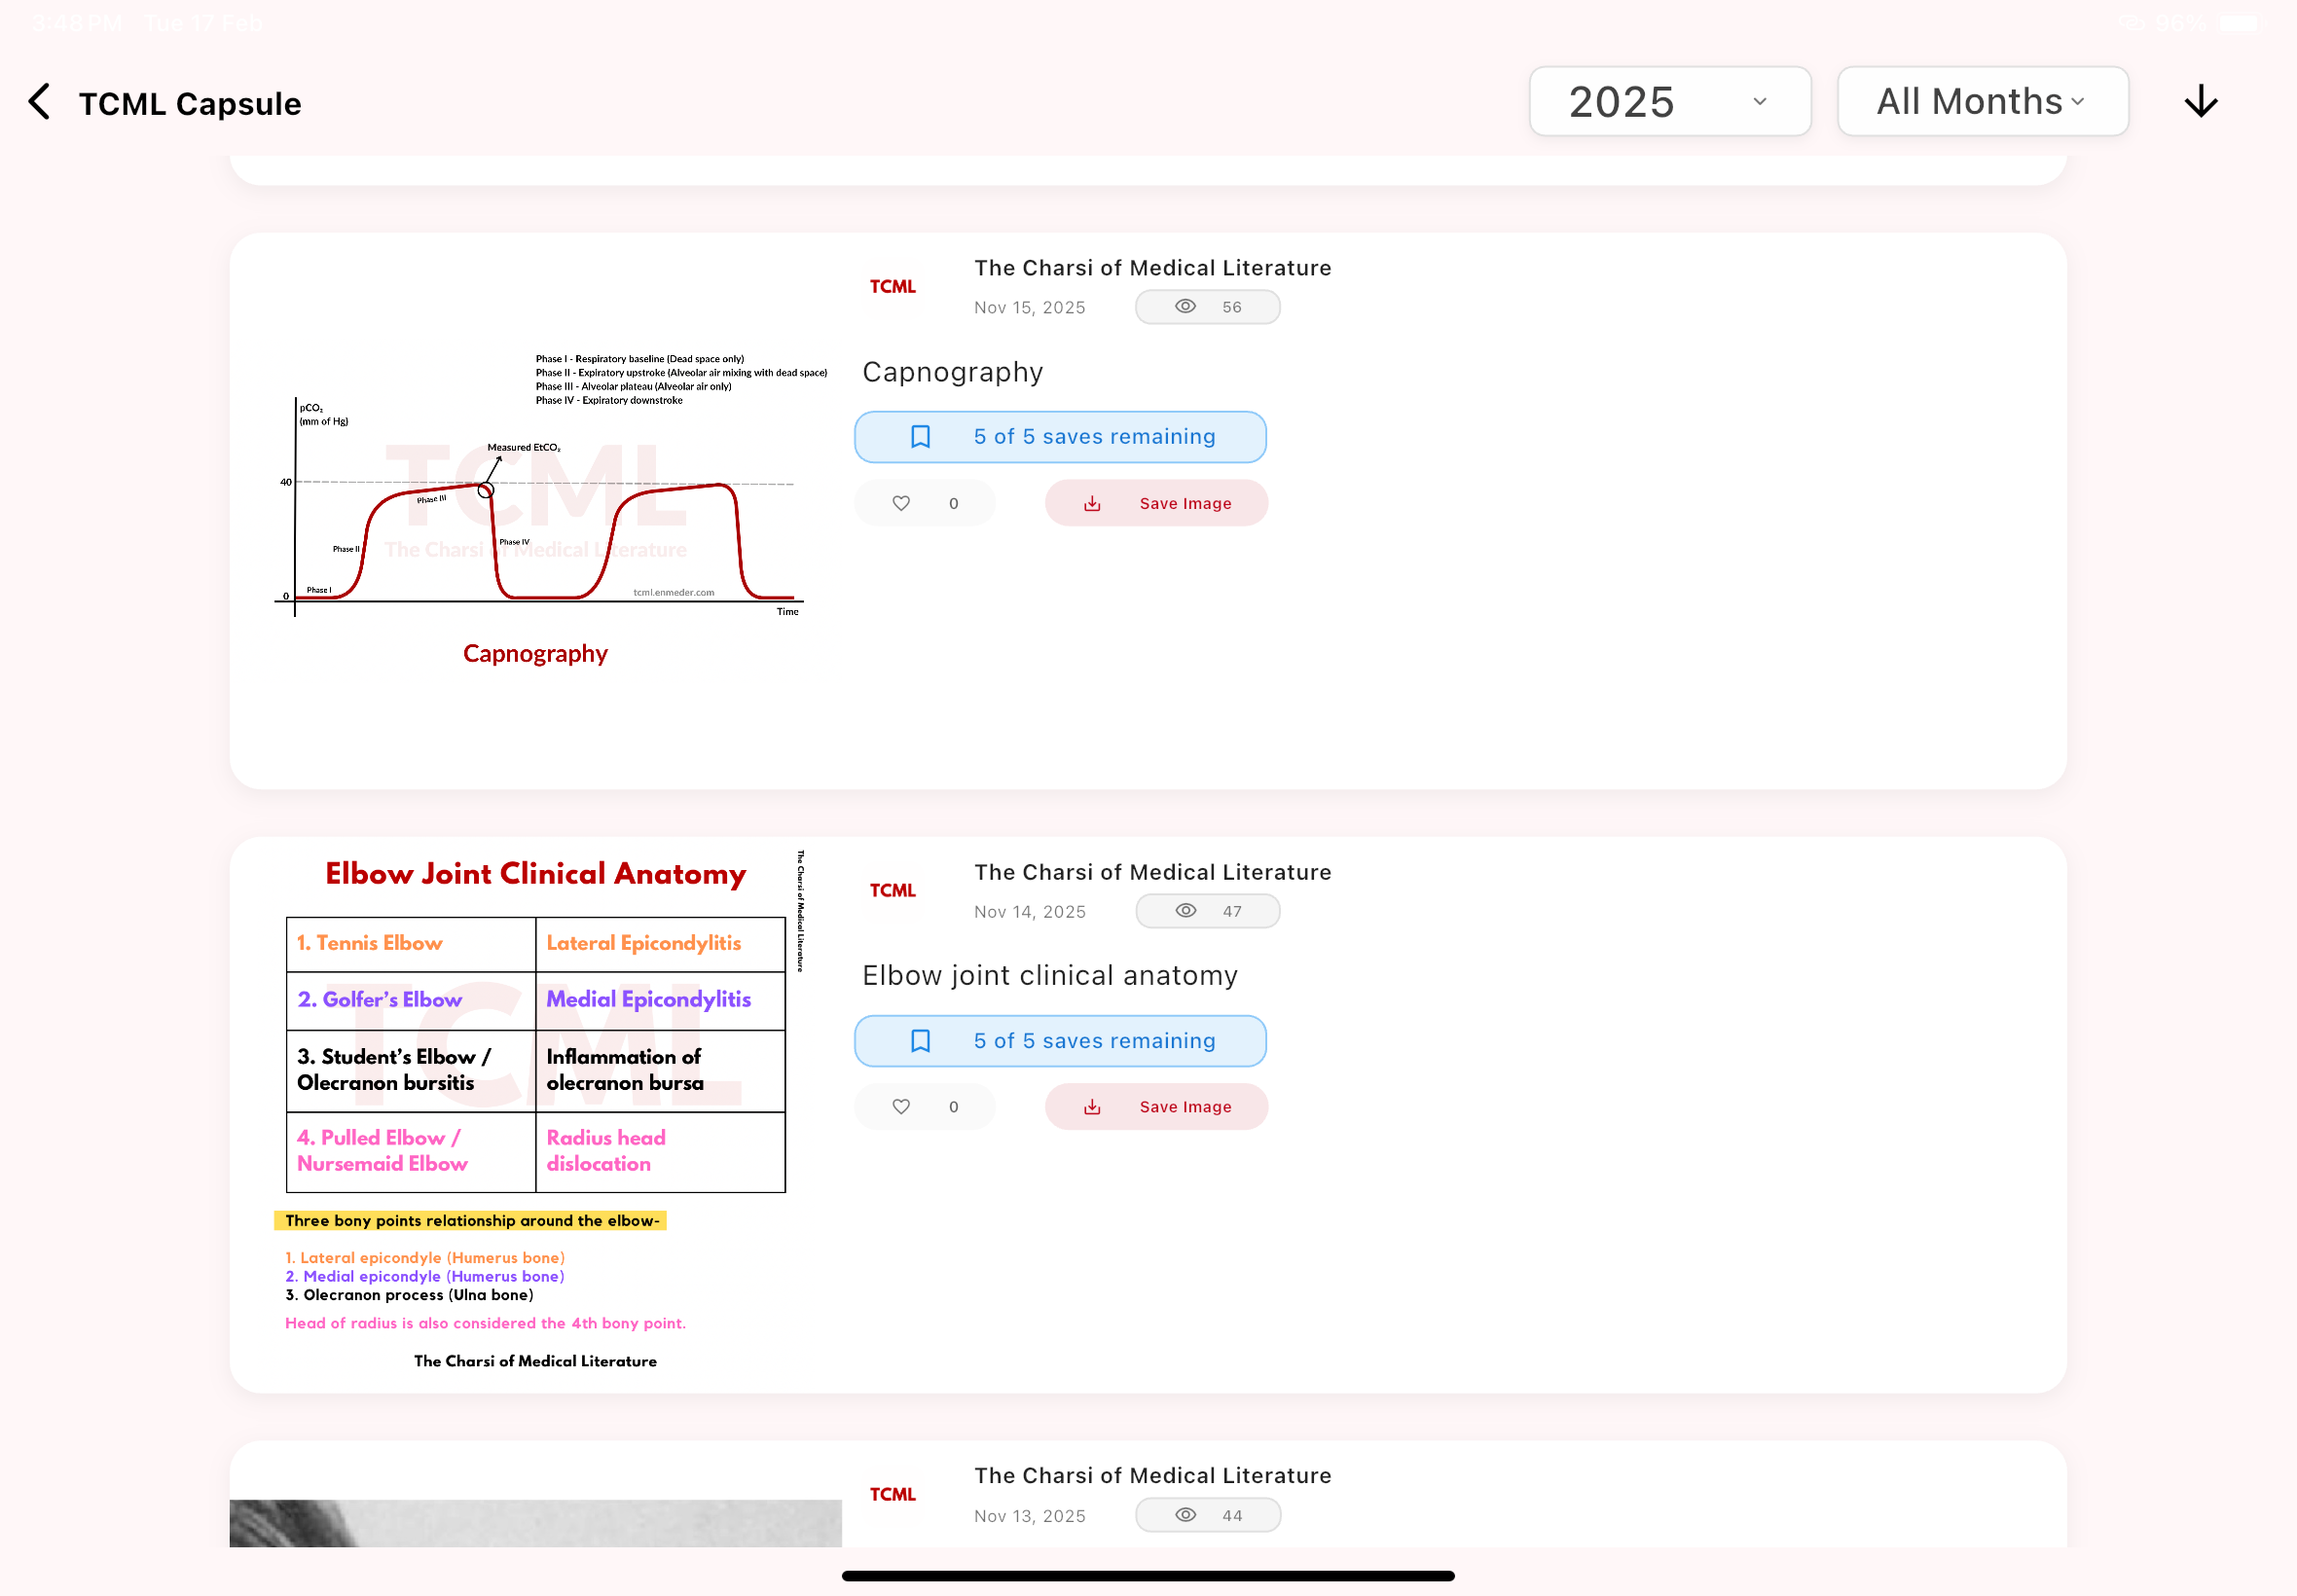
Task: Tap TCML avatar on Nov 14 post
Action: click(892, 891)
